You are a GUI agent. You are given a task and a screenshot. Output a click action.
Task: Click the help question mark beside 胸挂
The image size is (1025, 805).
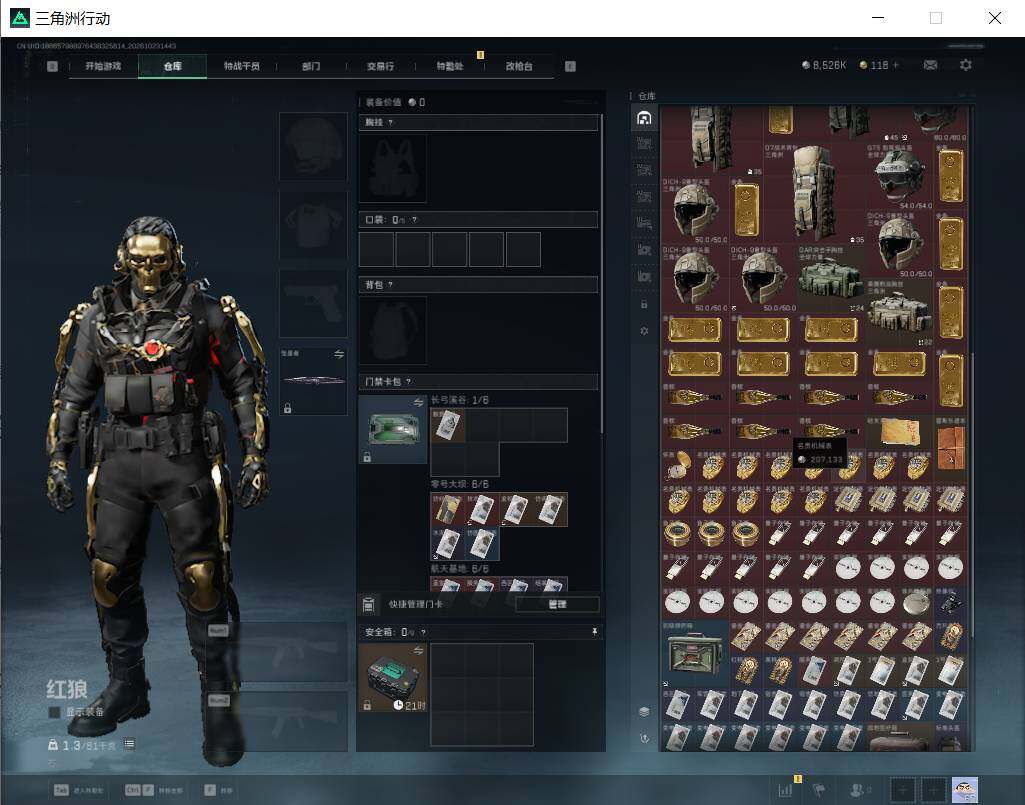pos(390,122)
